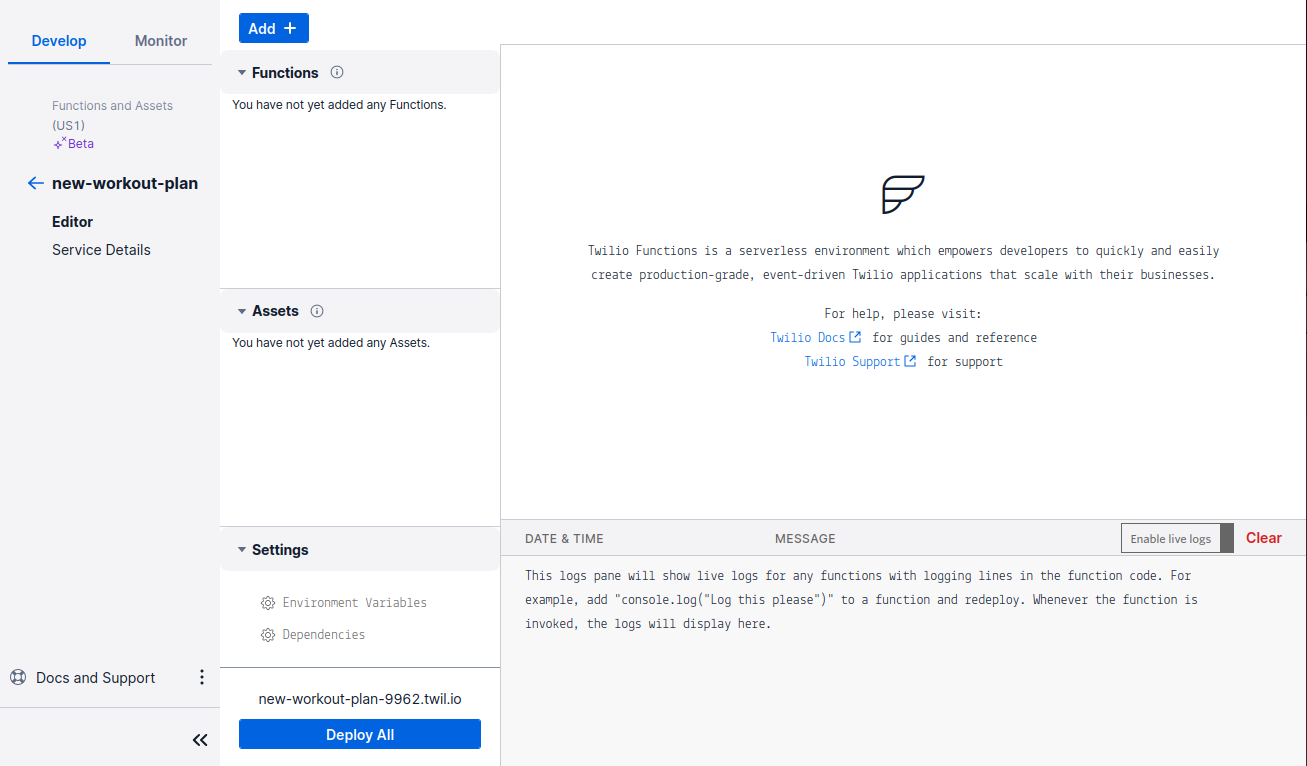Click the Environment Variables gear icon
The image size is (1307, 766).
point(268,603)
